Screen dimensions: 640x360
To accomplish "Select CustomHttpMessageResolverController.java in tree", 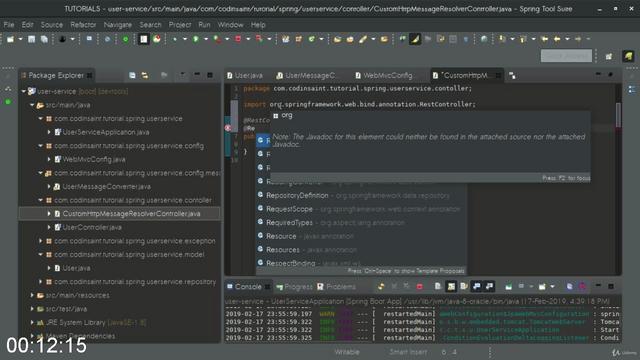I will [131, 214].
